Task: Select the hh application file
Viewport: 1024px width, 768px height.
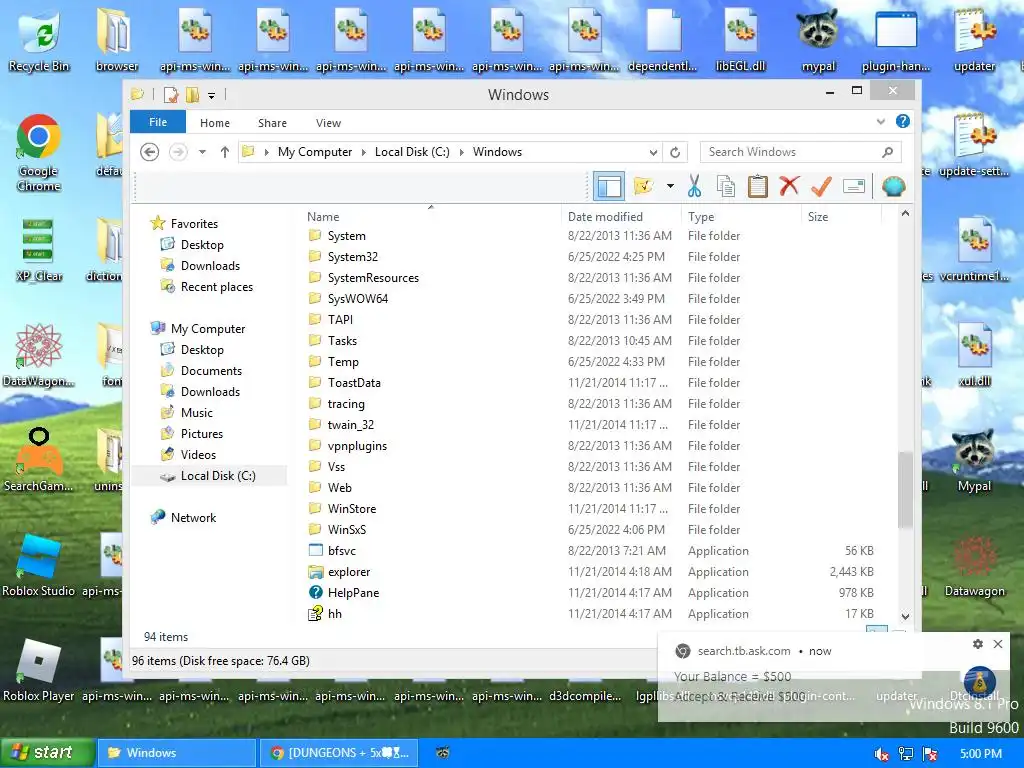Action: click(334, 614)
